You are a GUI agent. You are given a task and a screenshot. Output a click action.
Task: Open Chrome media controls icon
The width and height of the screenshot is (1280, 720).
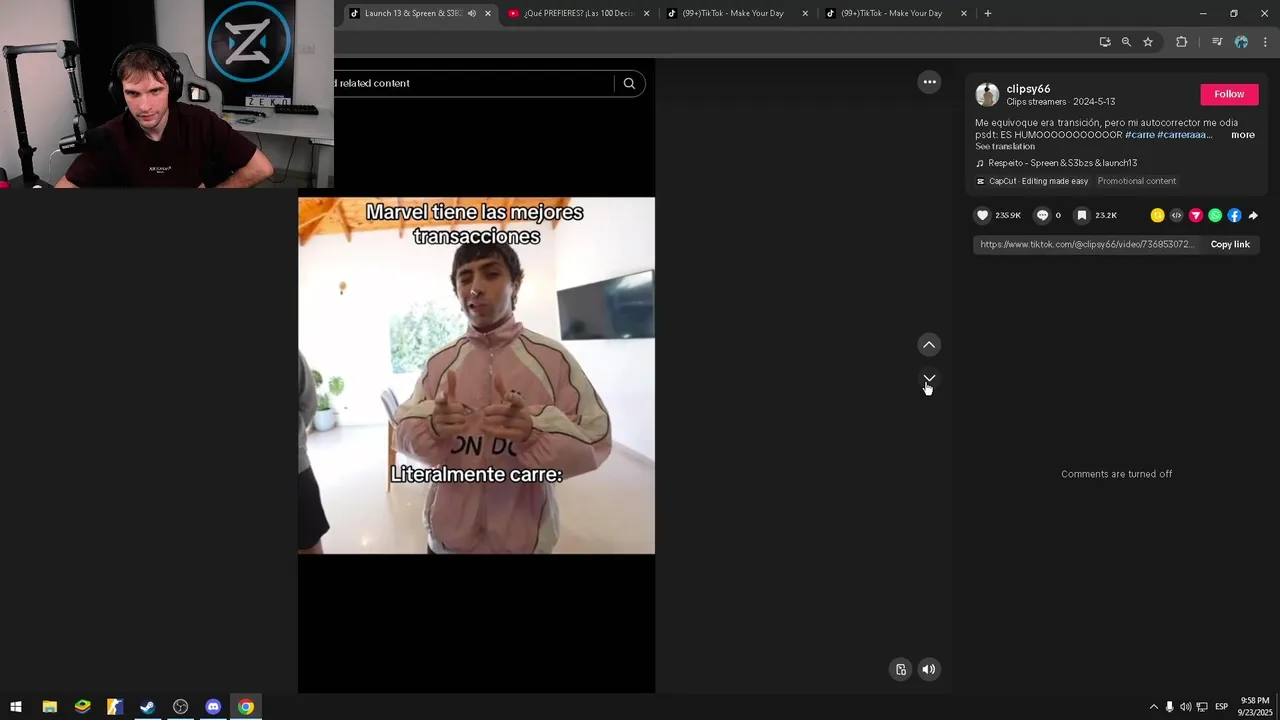[x=1217, y=42]
